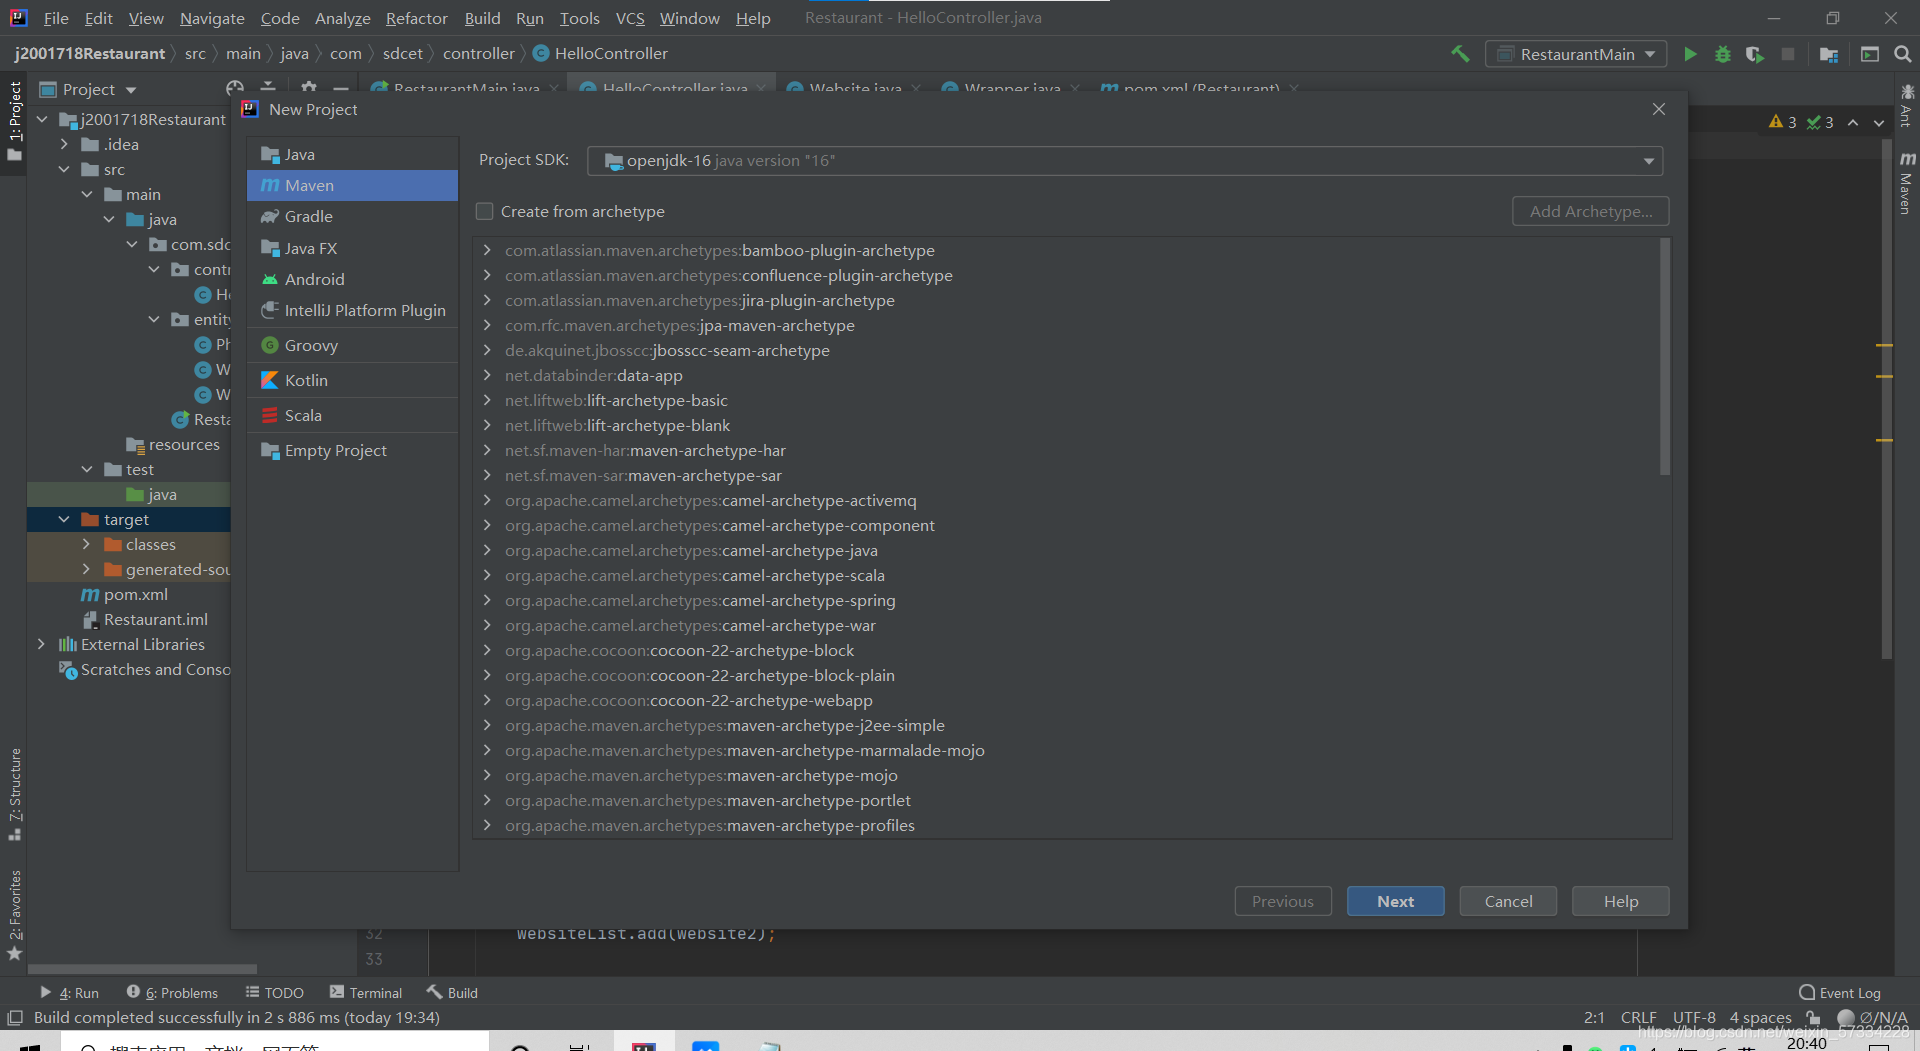Click the Stop run square icon
Viewport: 1920px width, 1051px height.
coord(1788,54)
